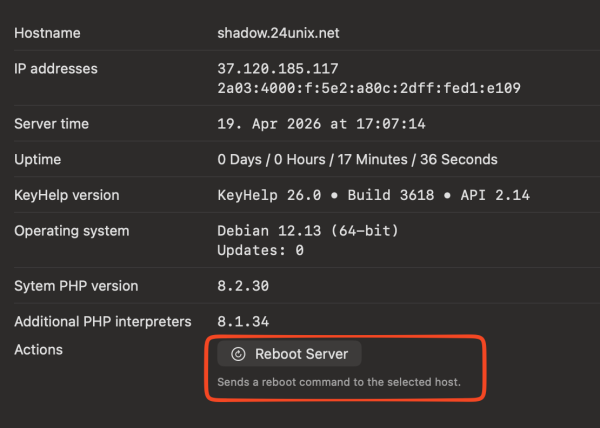
Task: Click the reboot command description text
Action: point(339,383)
